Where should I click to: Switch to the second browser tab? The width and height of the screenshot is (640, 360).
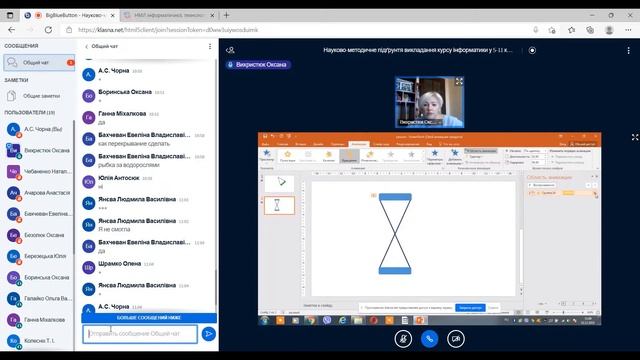[x=169, y=15]
